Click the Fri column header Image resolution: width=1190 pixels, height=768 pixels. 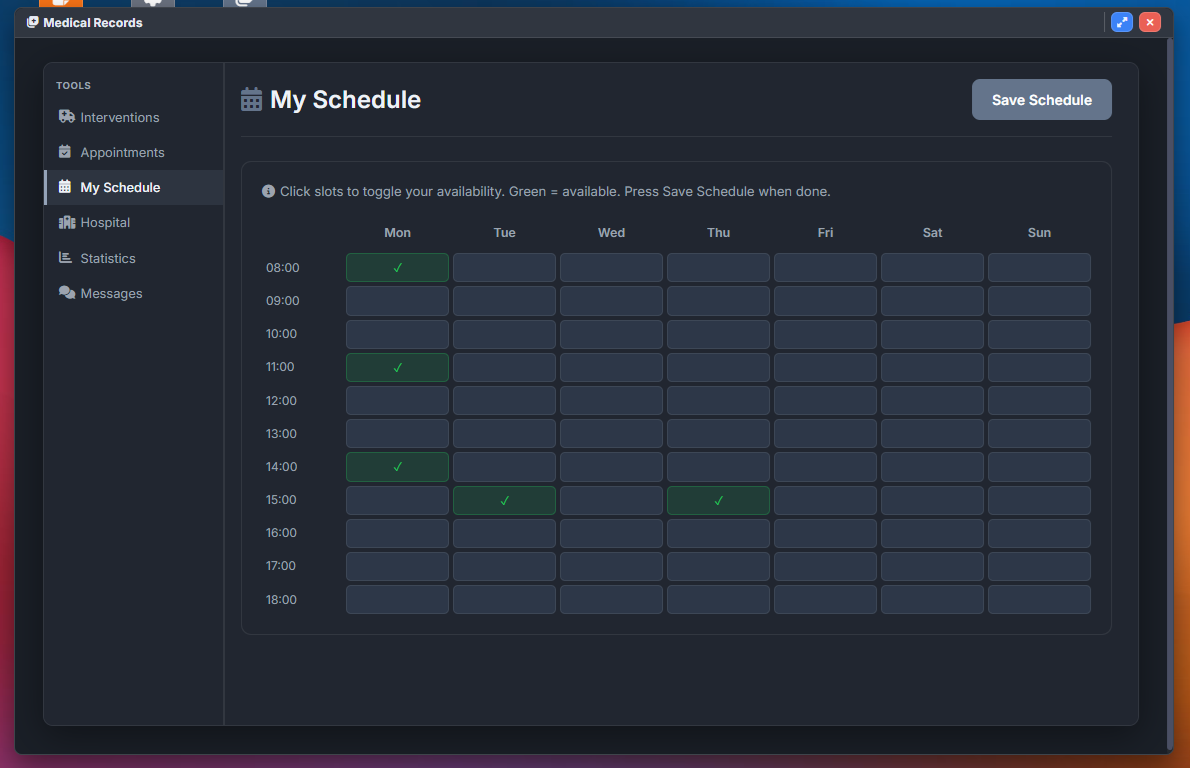point(825,232)
